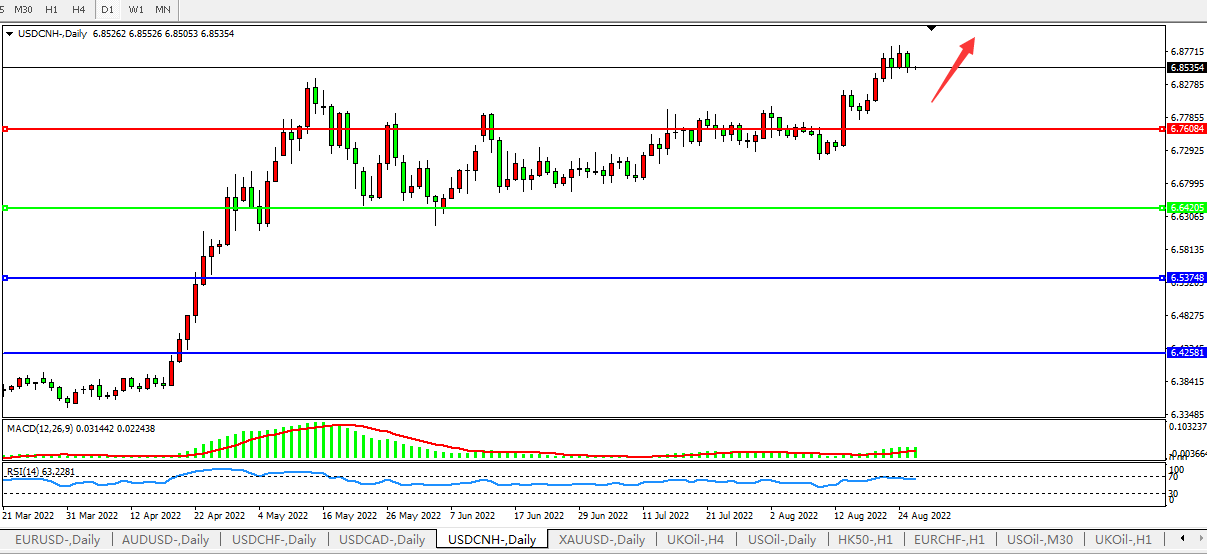Toggle the M30 timeframe button
Viewport: 1207px width, 554px height.
point(23,9)
